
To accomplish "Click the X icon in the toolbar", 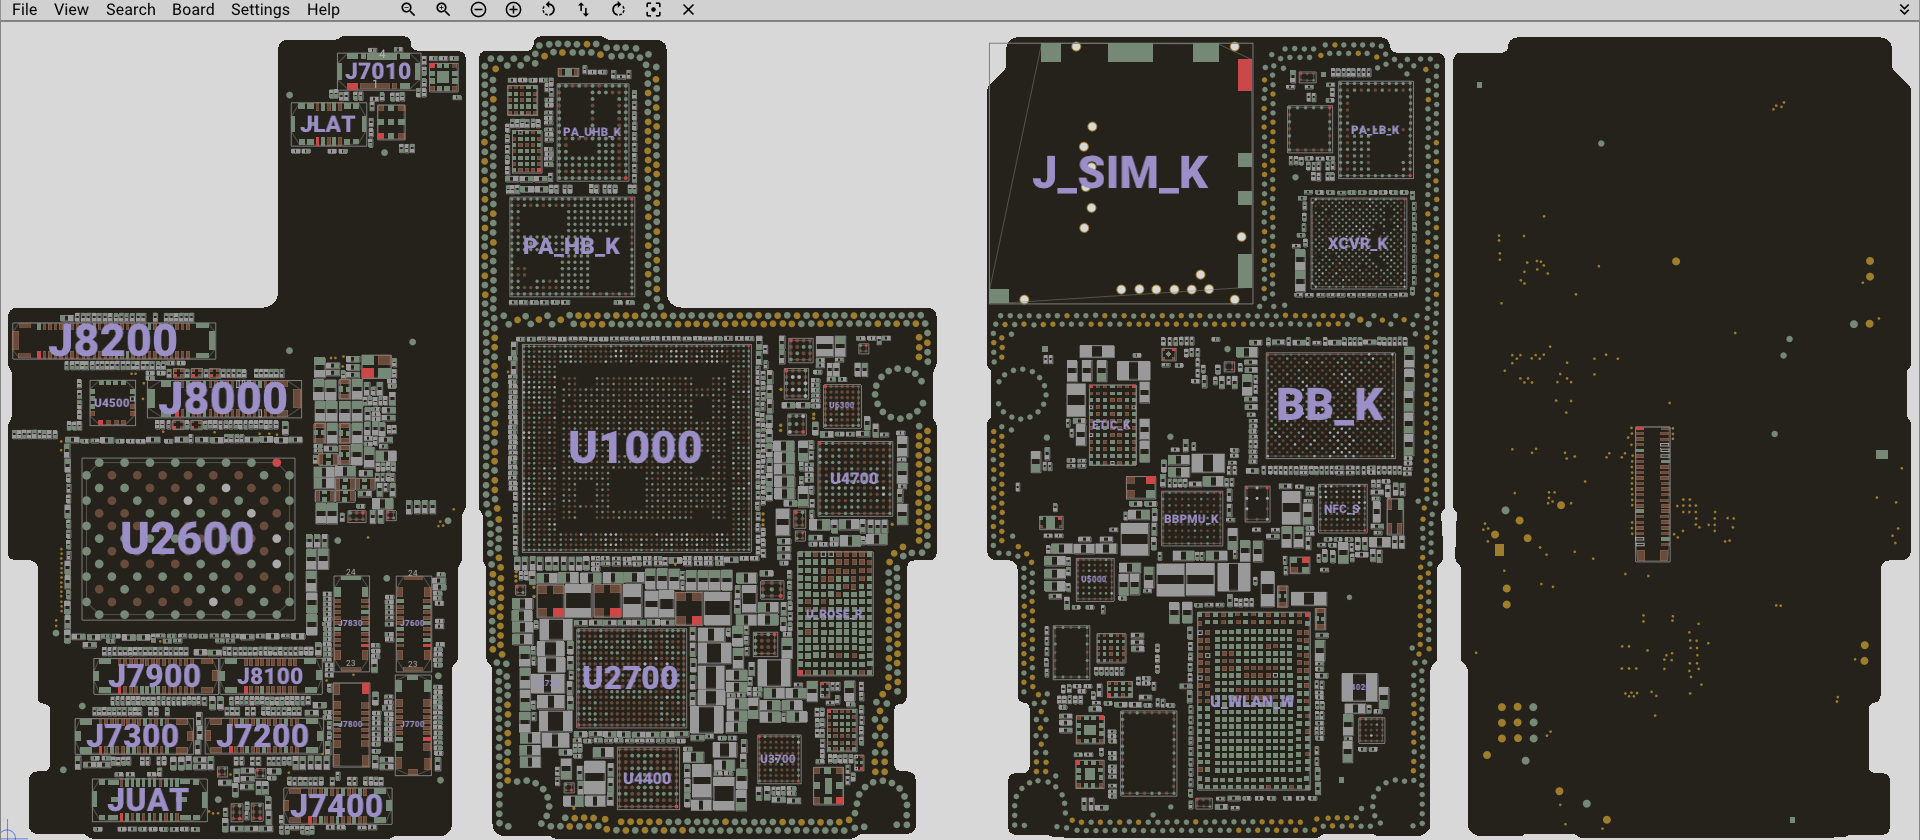I will point(688,9).
